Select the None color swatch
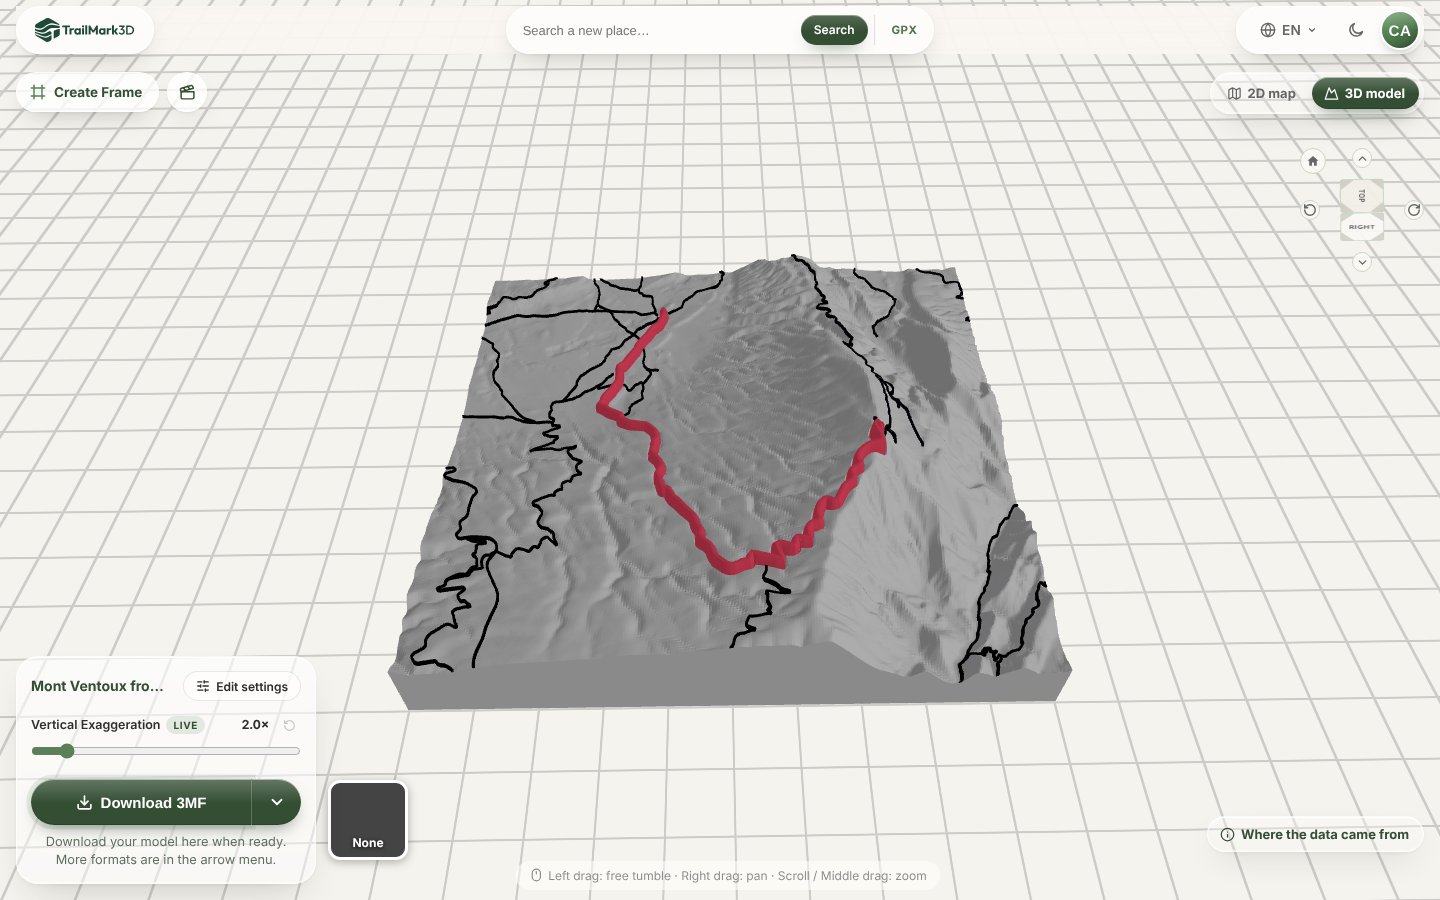 pos(368,820)
